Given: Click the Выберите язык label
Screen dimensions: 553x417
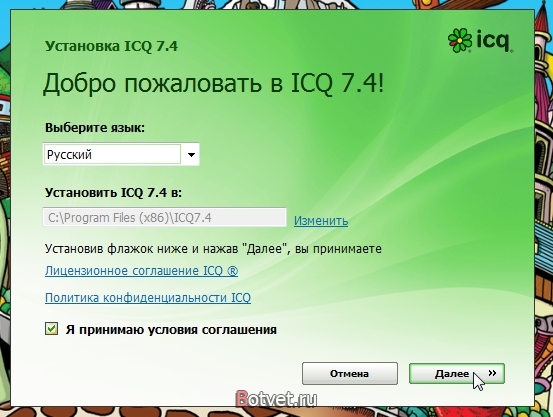Looking at the screenshot, I should [x=95, y=128].
